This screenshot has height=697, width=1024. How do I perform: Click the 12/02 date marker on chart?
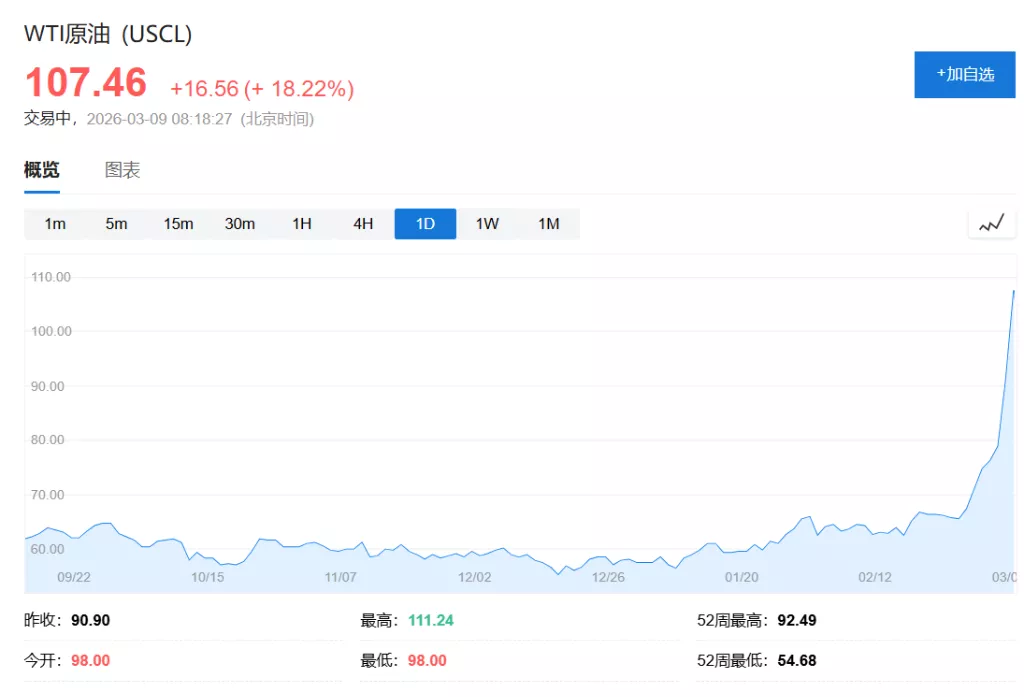point(474,577)
